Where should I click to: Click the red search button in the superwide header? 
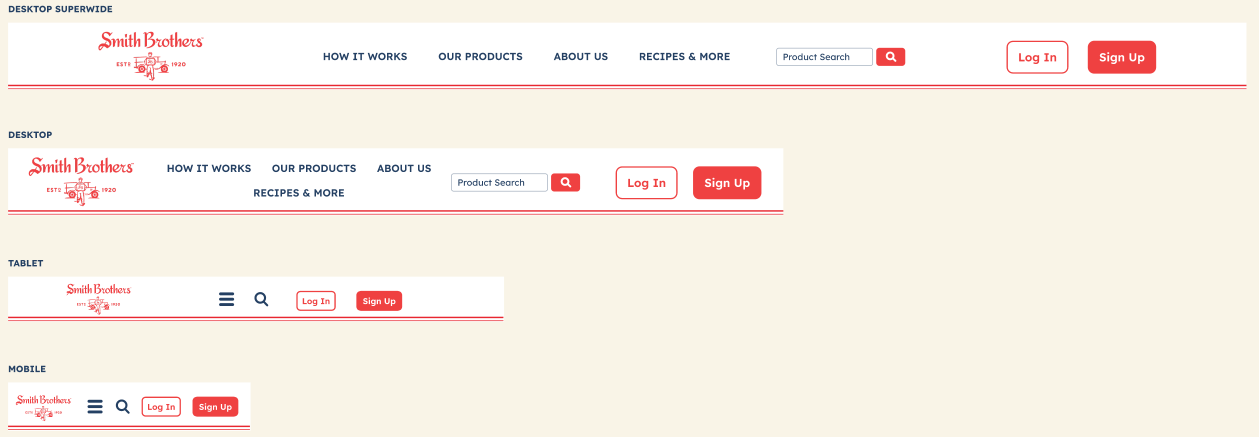(891, 57)
